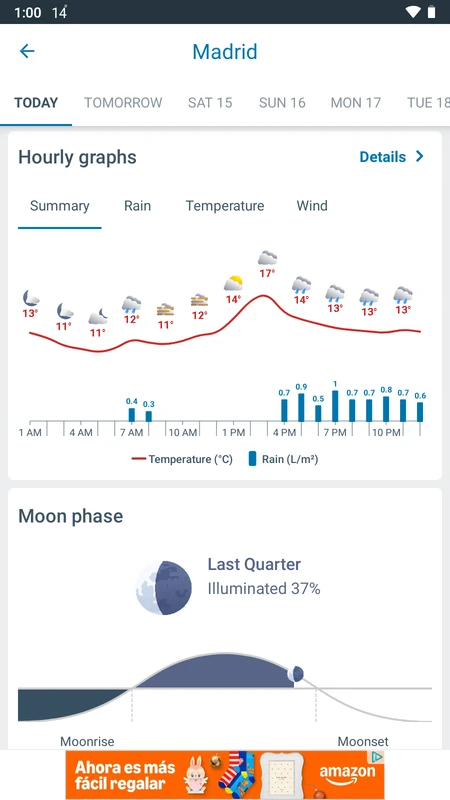Tap the small moon marker on curve
This screenshot has width=450, height=800.
point(295,674)
